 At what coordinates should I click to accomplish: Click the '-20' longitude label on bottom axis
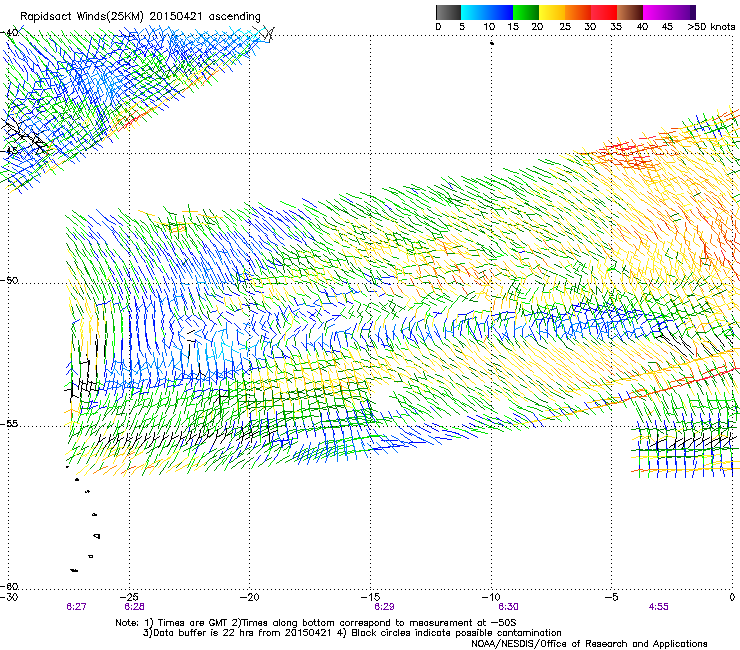(x=250, y=597)
